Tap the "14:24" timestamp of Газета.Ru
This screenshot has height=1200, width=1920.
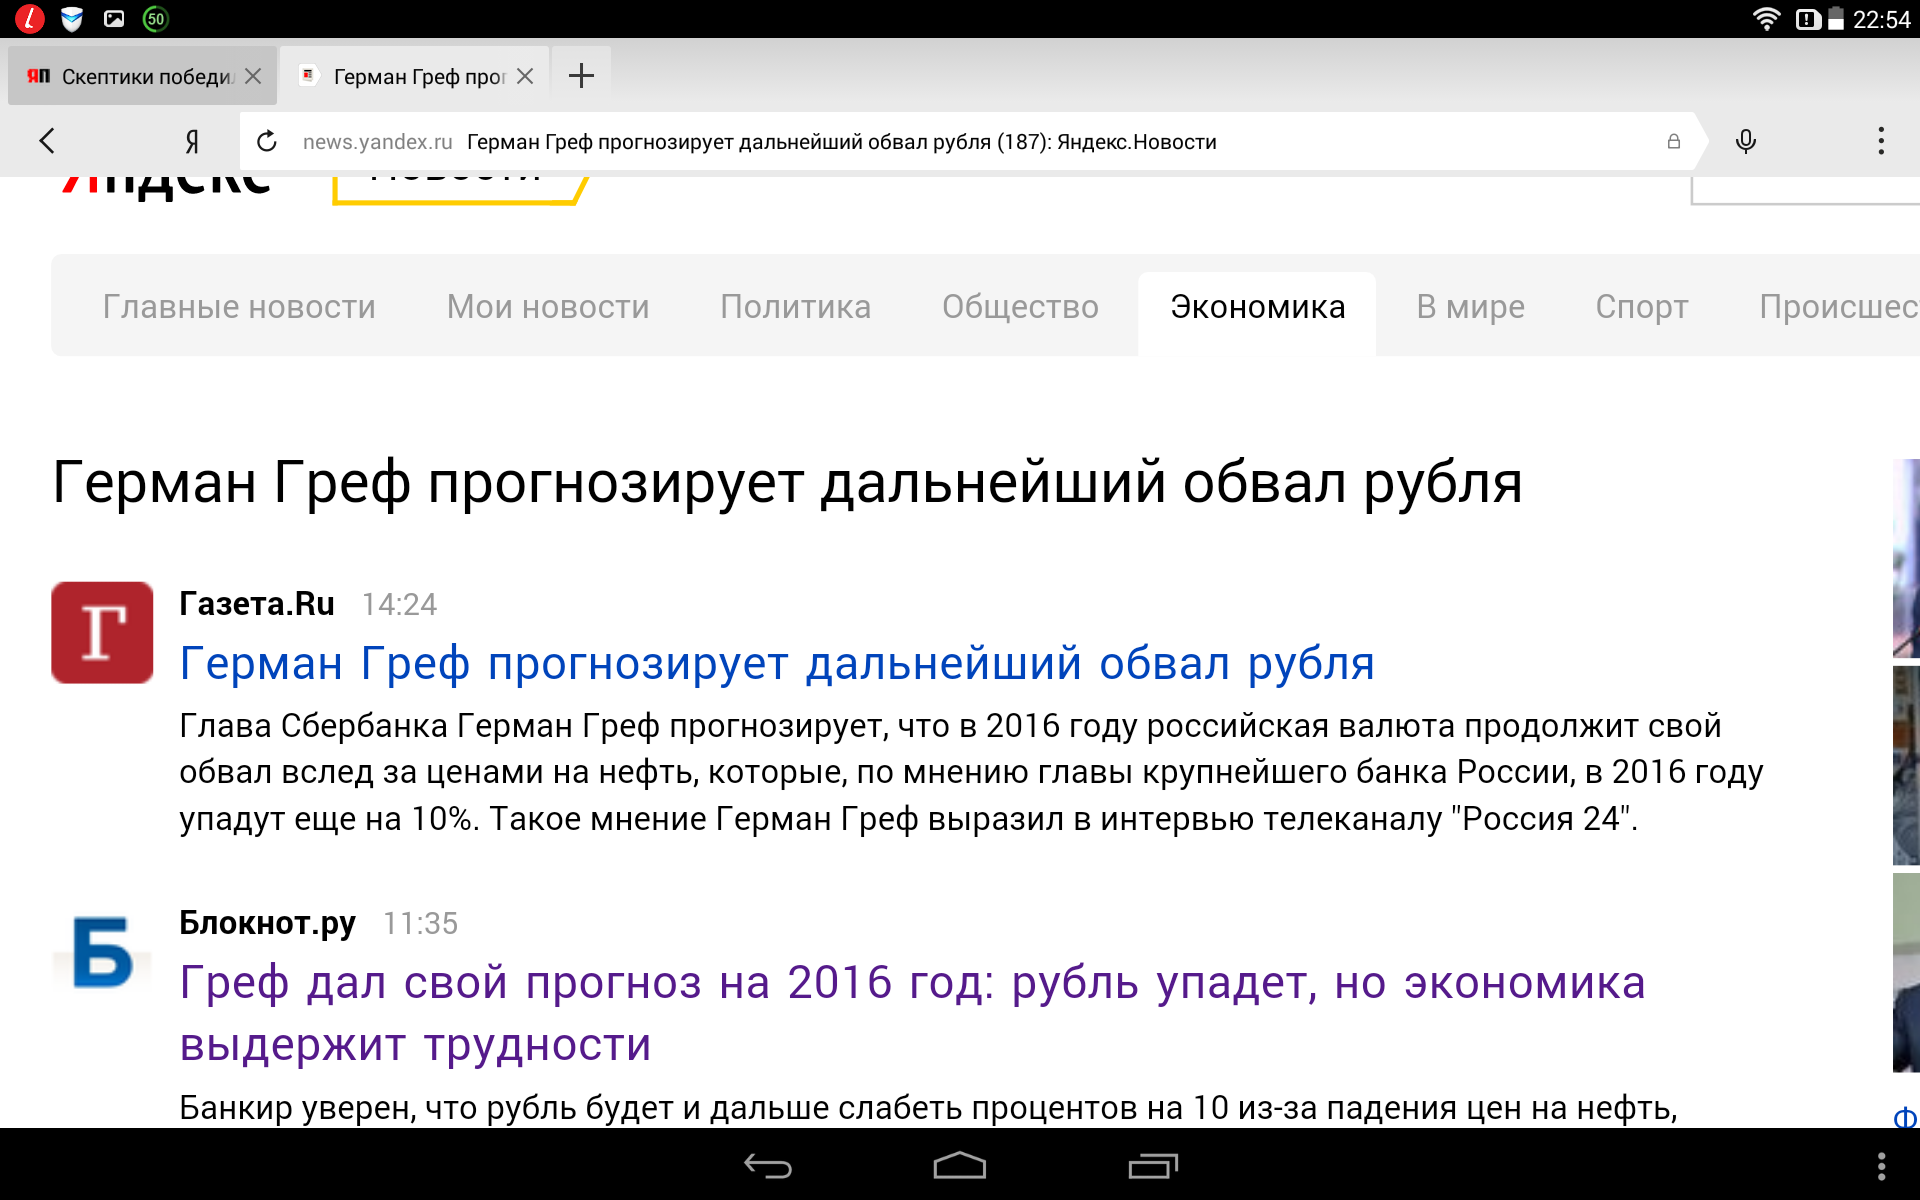(399, 605)
